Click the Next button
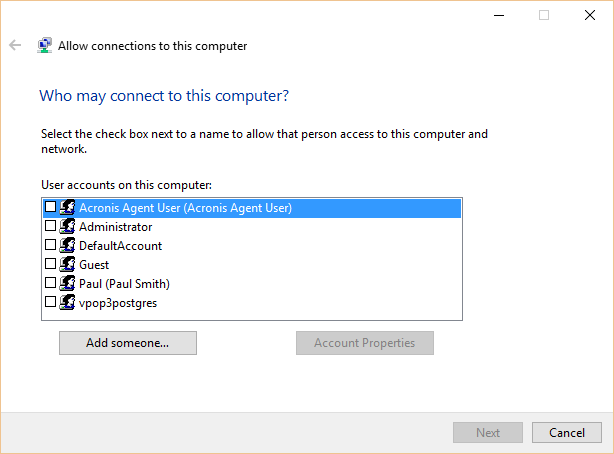The image size is (614, 454). tap(488, 432)
